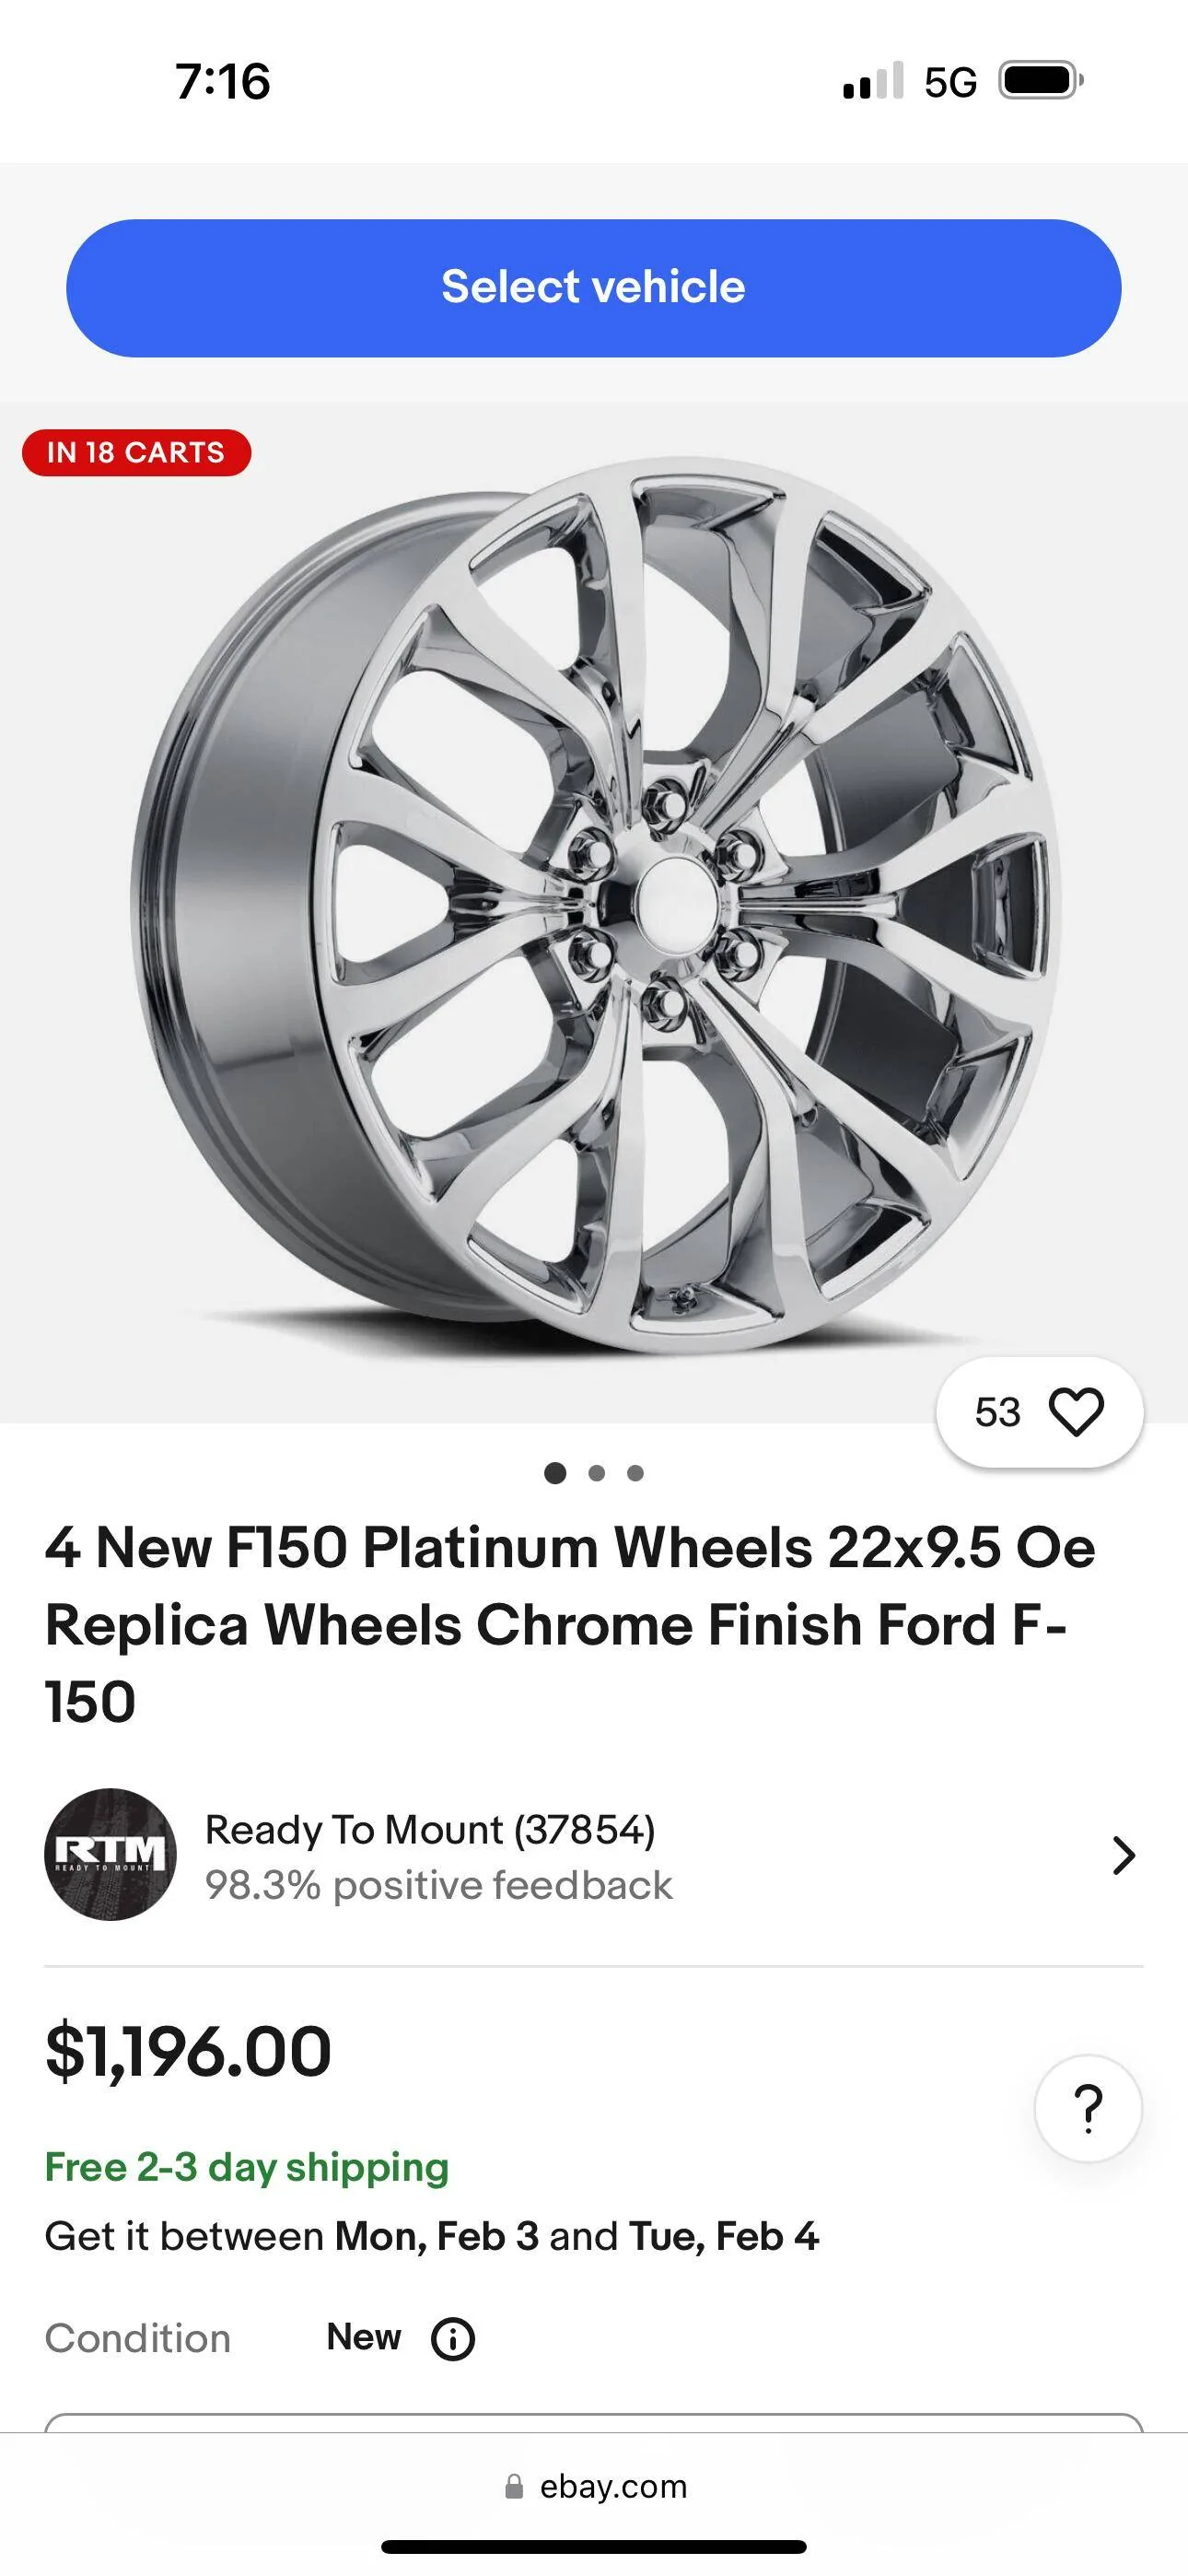Tap the Condition info icon
This screenshot has width=1188, height=2576.
[452, 2339]
